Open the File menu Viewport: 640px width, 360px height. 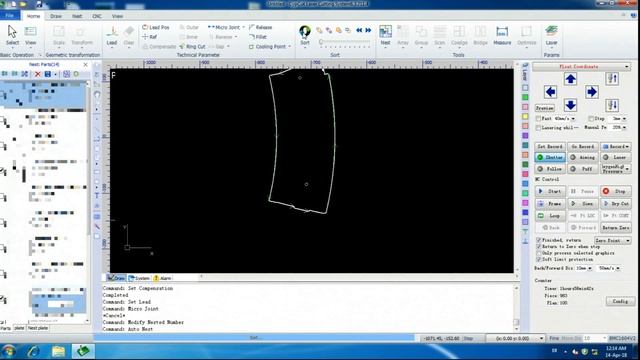[x=10, y=16]
